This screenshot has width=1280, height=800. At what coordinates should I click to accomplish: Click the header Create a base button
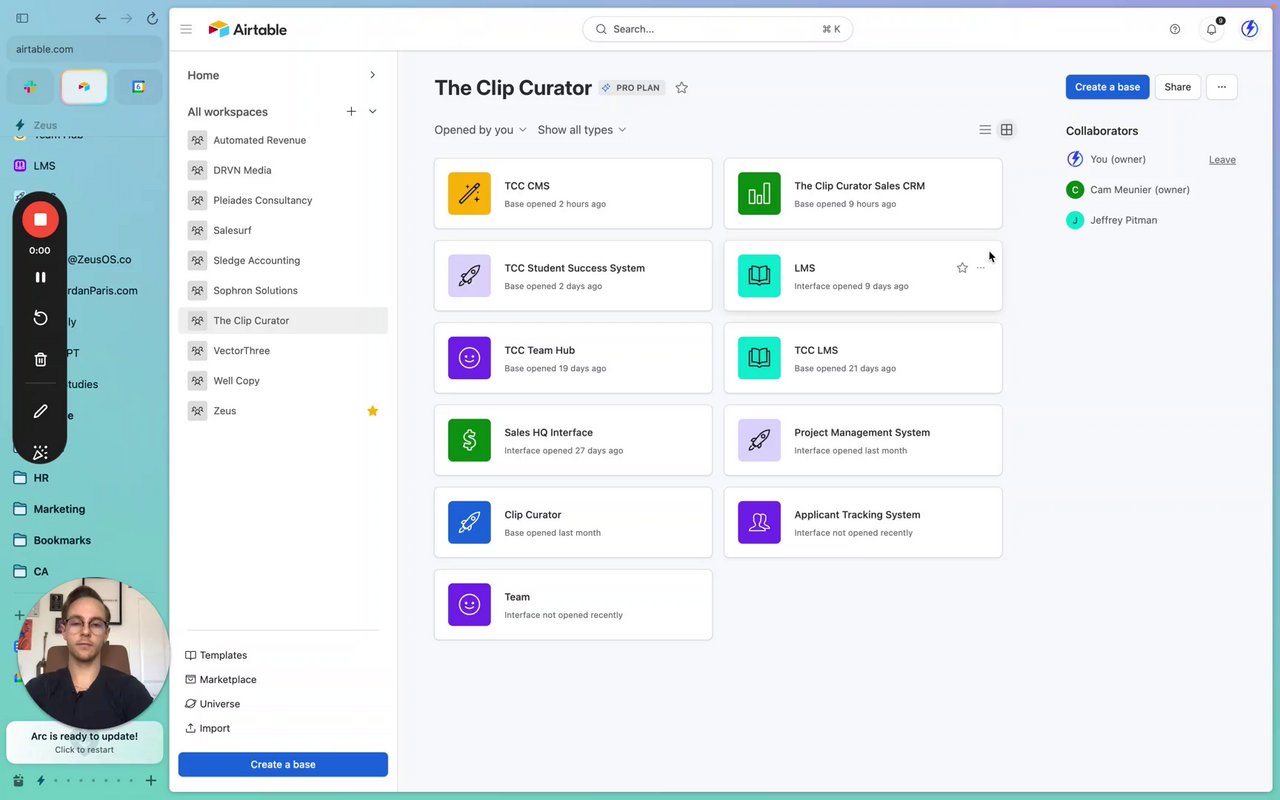point(1107,87)
